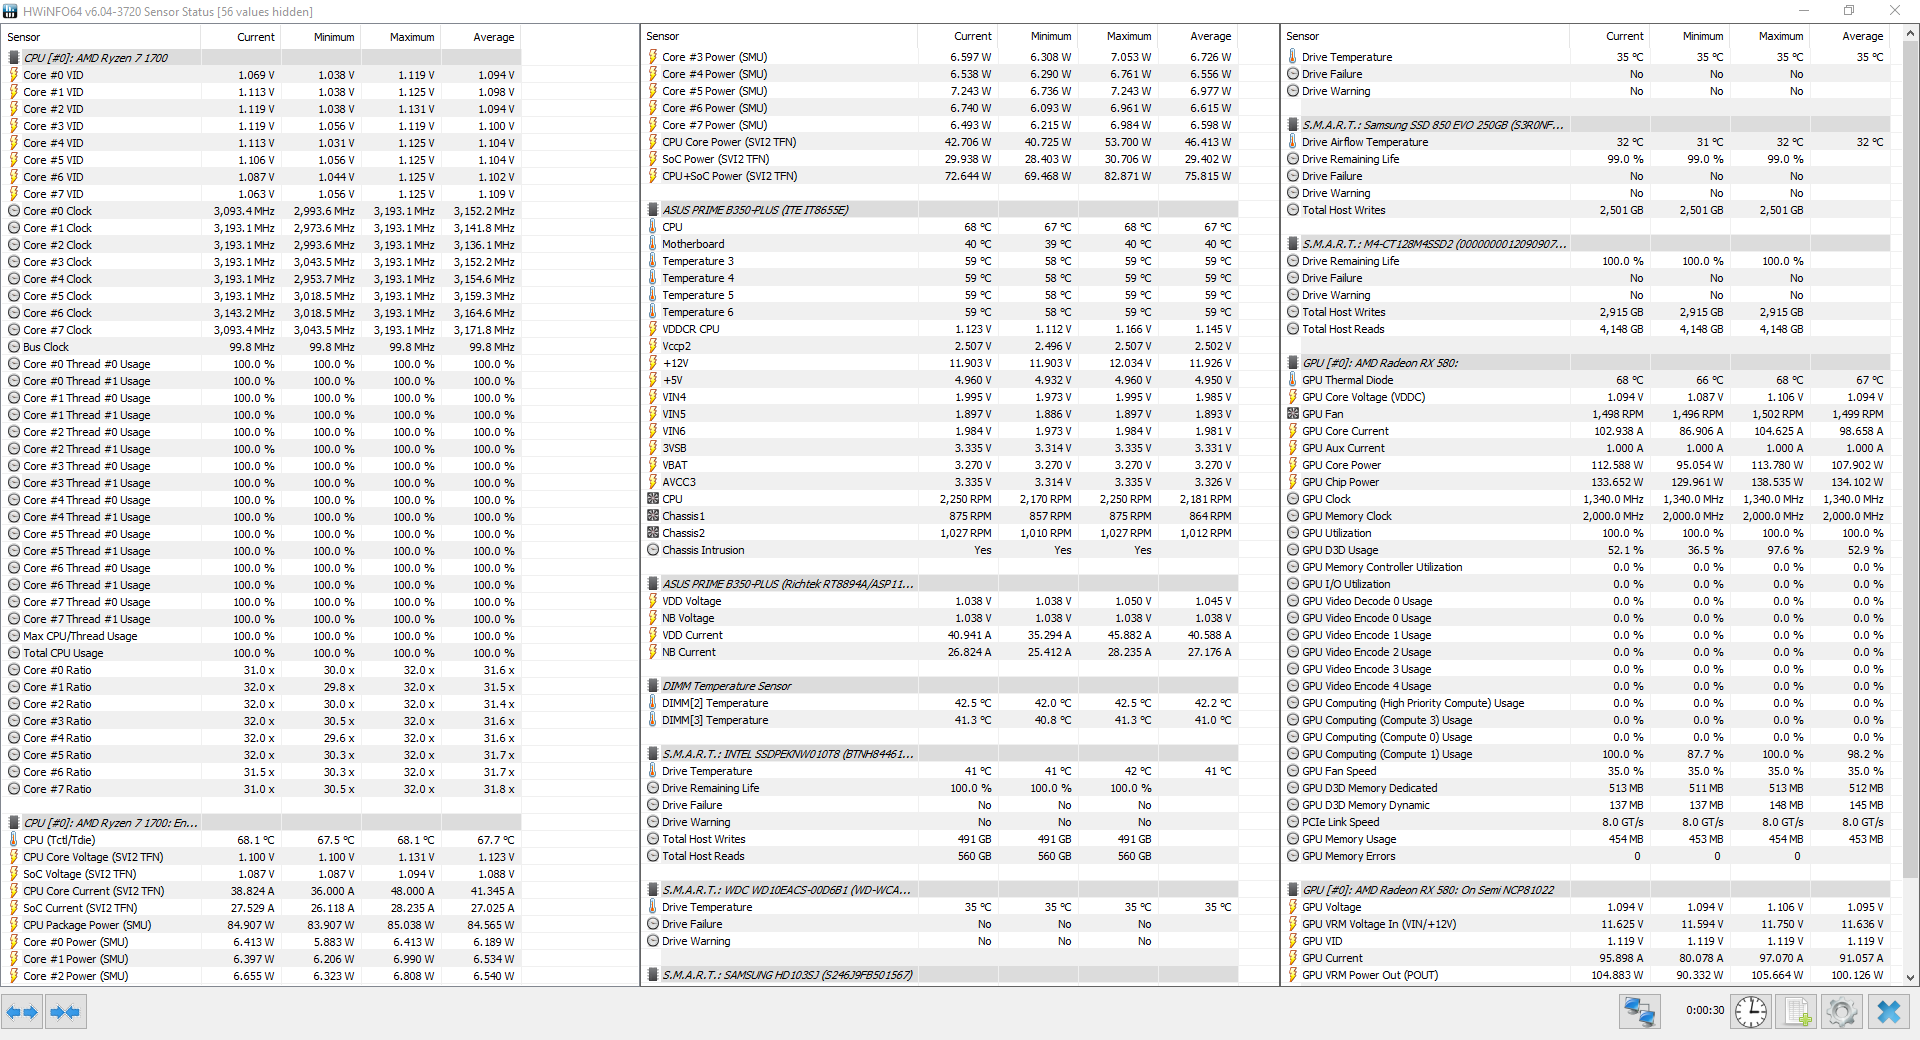Click the 0:00:30 elapsed time display

[1704, 1010]
